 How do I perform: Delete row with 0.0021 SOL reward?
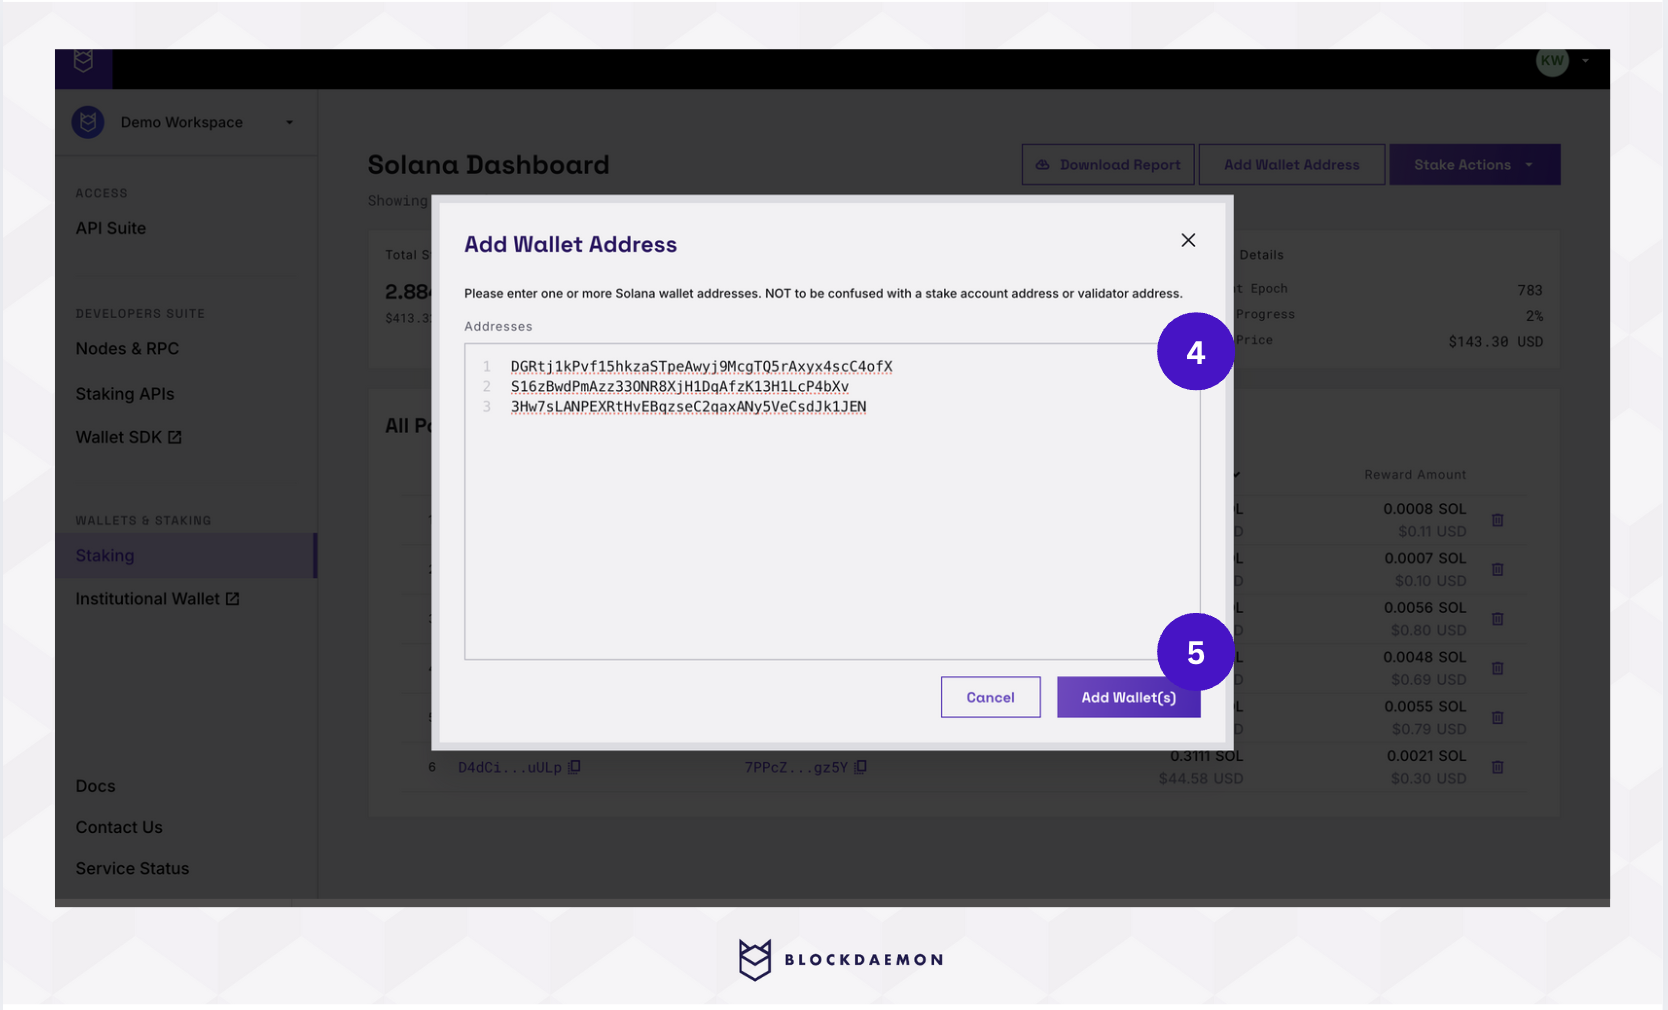click(1497, 767)
